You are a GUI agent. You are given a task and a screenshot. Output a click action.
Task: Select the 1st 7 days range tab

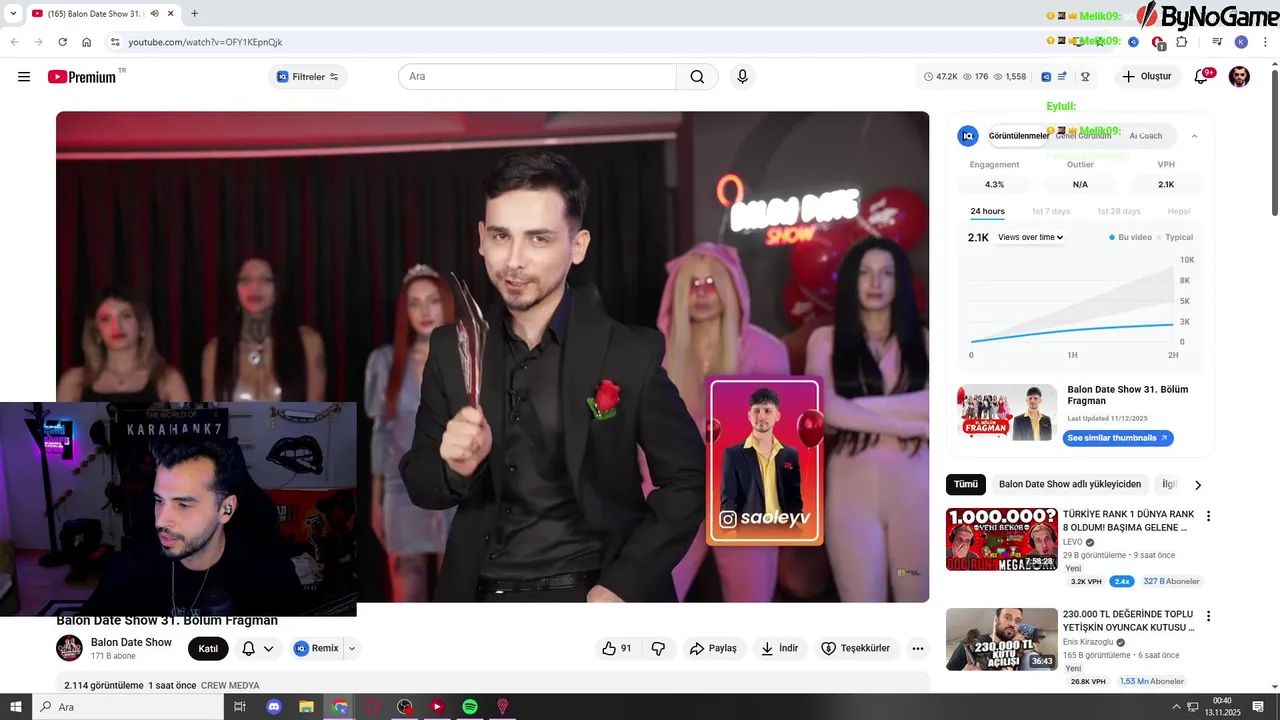click(x=1051, y=211)
